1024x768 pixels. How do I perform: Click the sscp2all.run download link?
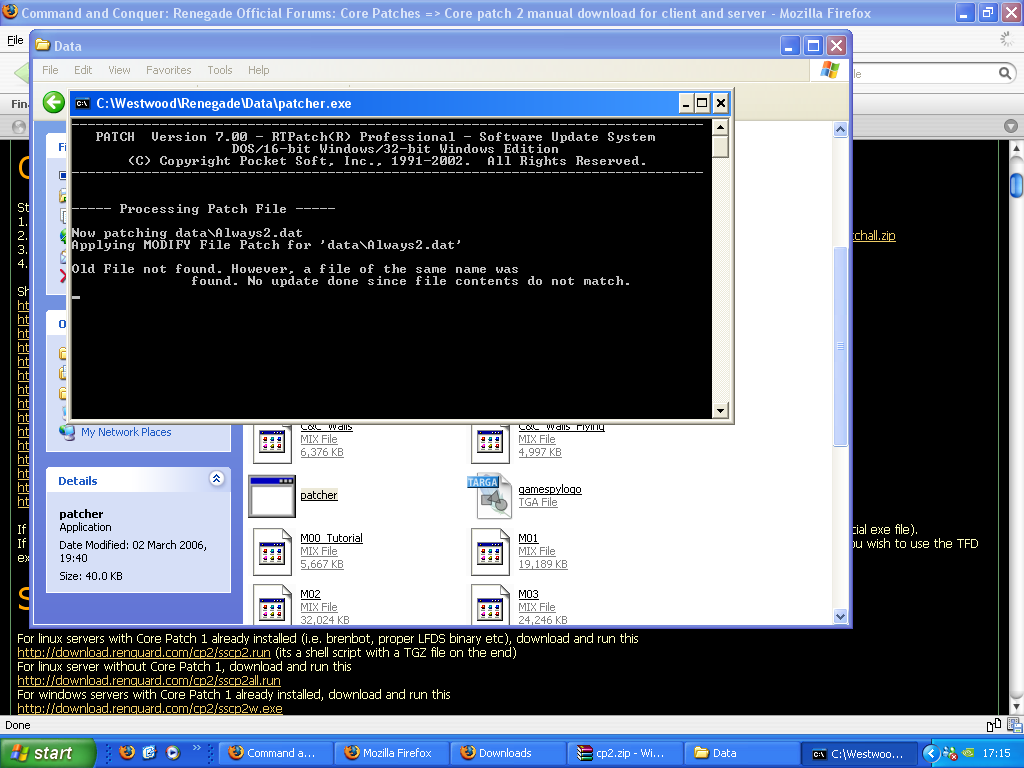[148, 680]
